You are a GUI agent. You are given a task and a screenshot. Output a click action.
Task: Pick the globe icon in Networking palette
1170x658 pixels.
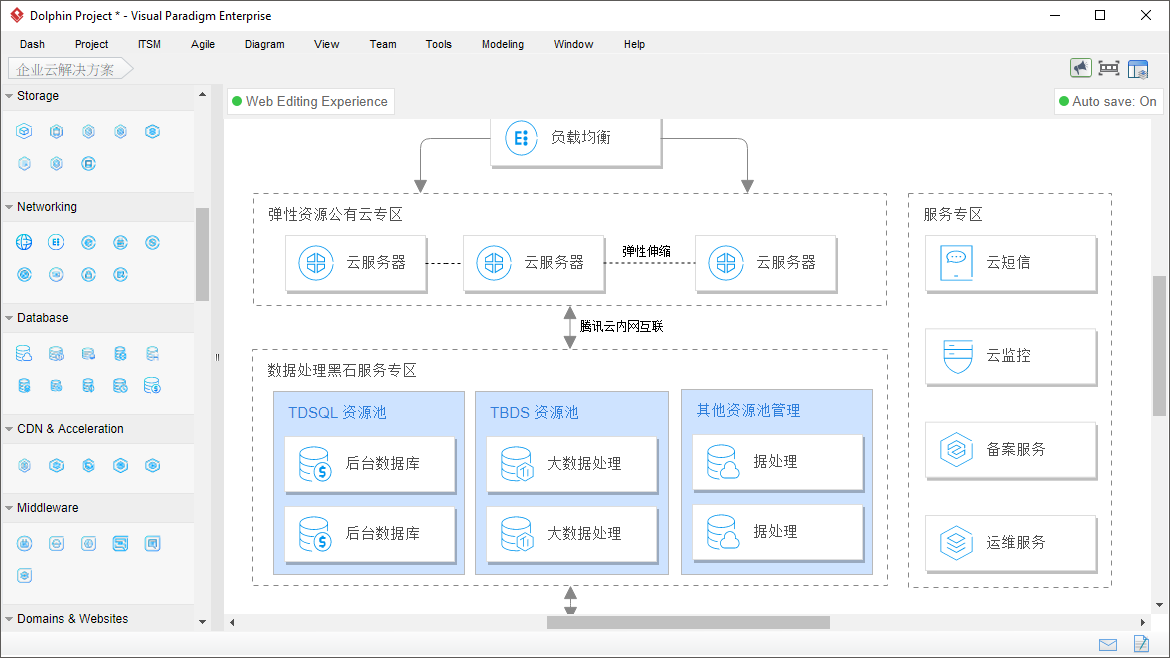(x=25, y=242)
